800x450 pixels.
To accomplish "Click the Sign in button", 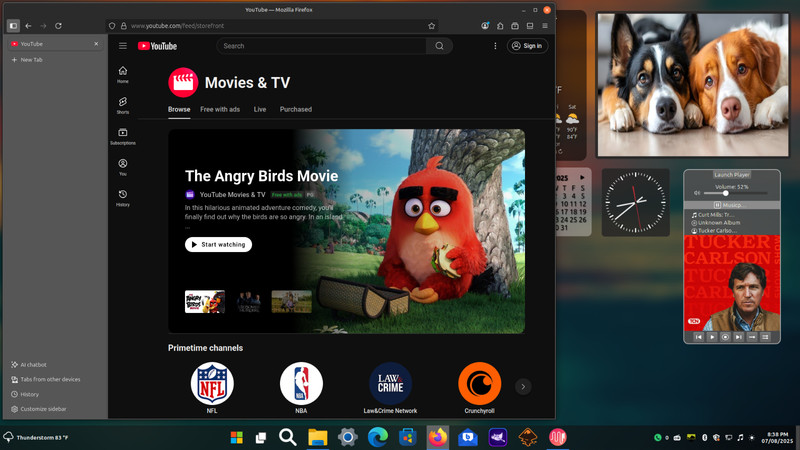I will point(527,46).
